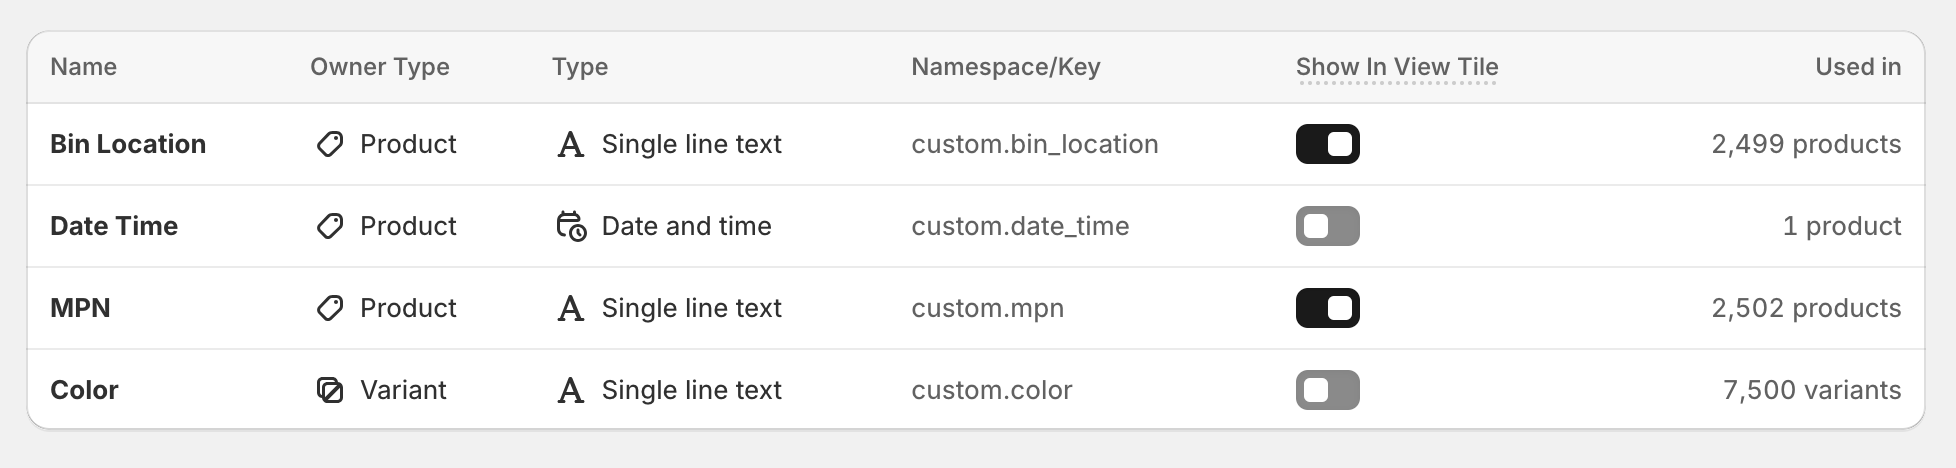
Task: Click the 7,500 variants usage count
Action: coord(1811,390)
